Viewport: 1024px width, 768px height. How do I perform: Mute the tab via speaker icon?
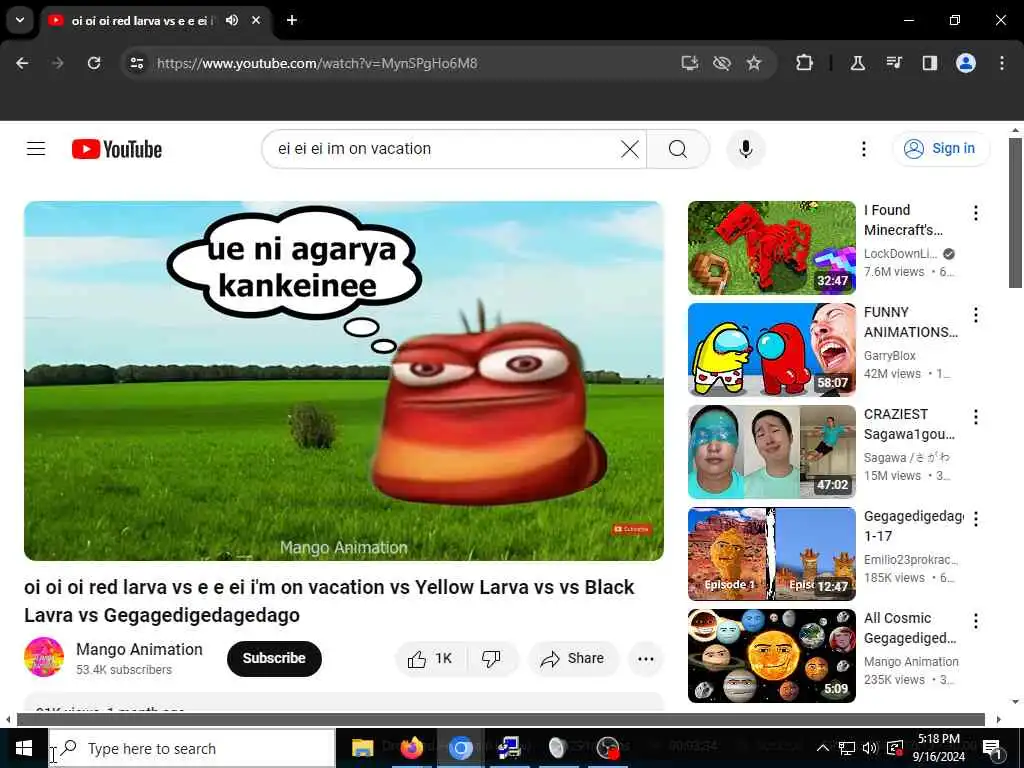pyautogui.click(x=232, y=20)
